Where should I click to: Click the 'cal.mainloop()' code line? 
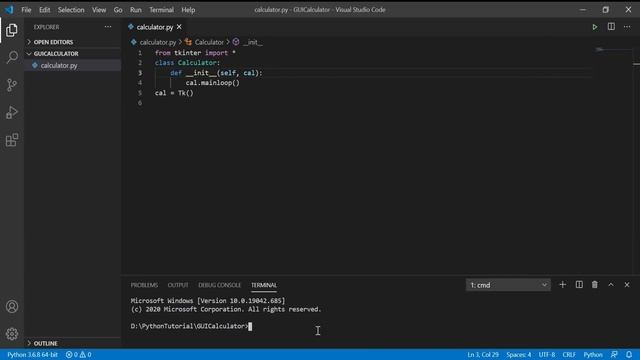(x=213, y=82)
